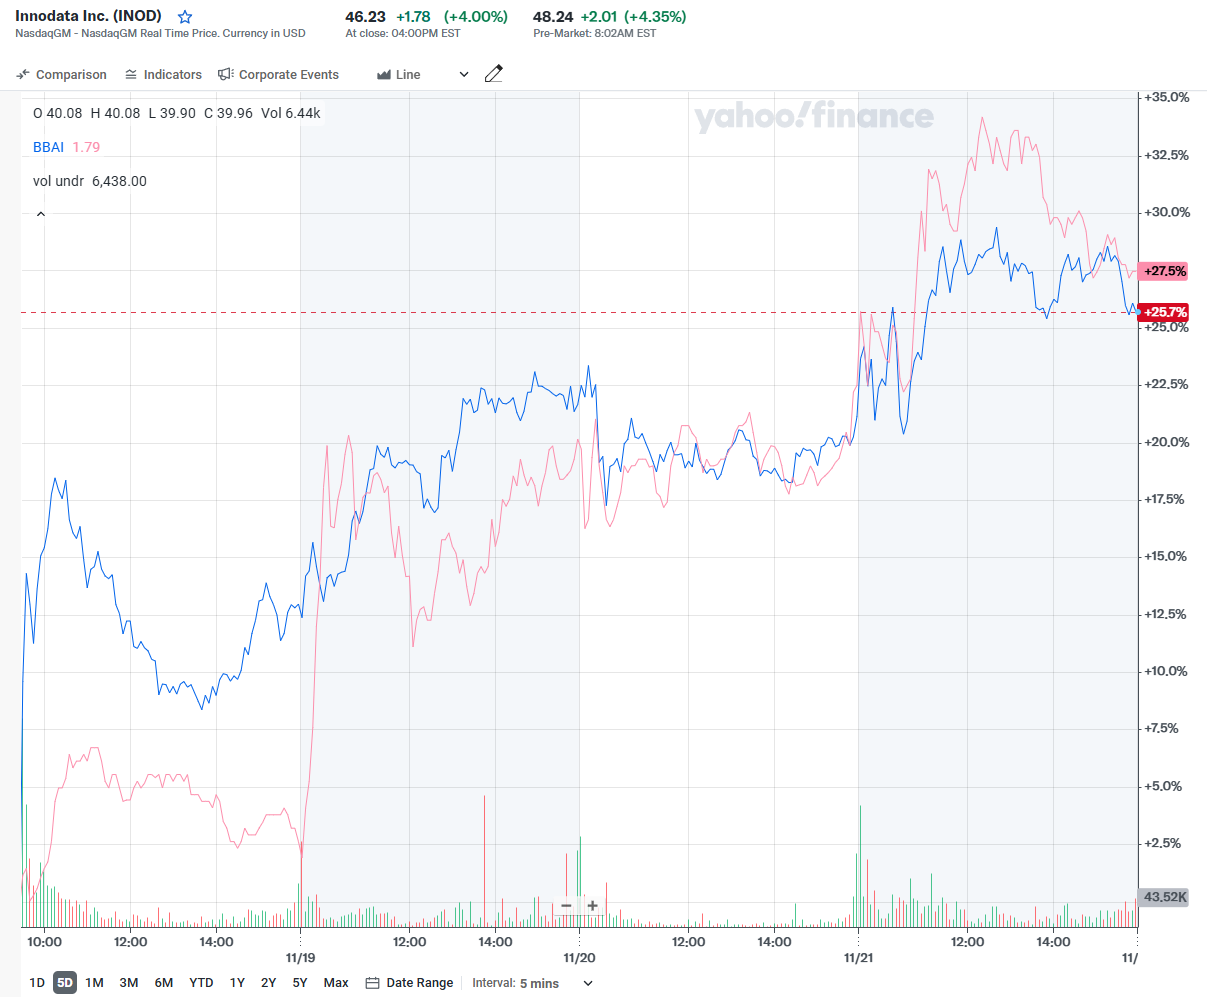Screen dimensions: 1207x997
Task: Click the +27.5% BBAI price tag
Action: [1165, 271]
